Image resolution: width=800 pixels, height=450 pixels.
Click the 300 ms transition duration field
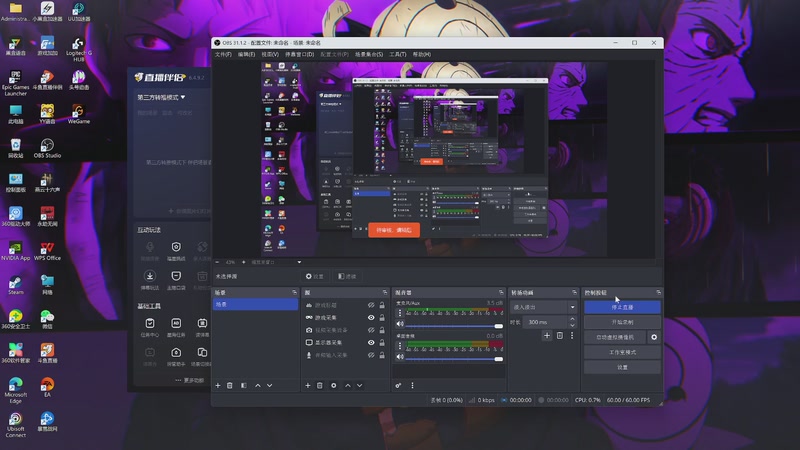point(544,322)
